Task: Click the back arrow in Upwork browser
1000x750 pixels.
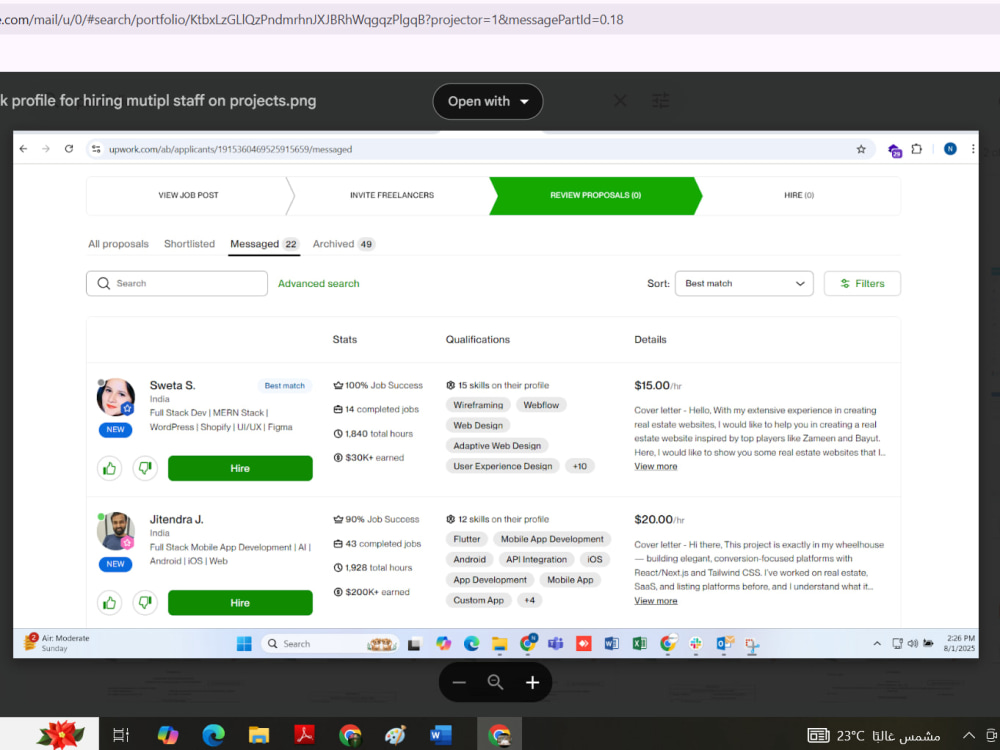Action: pos(24,149)
